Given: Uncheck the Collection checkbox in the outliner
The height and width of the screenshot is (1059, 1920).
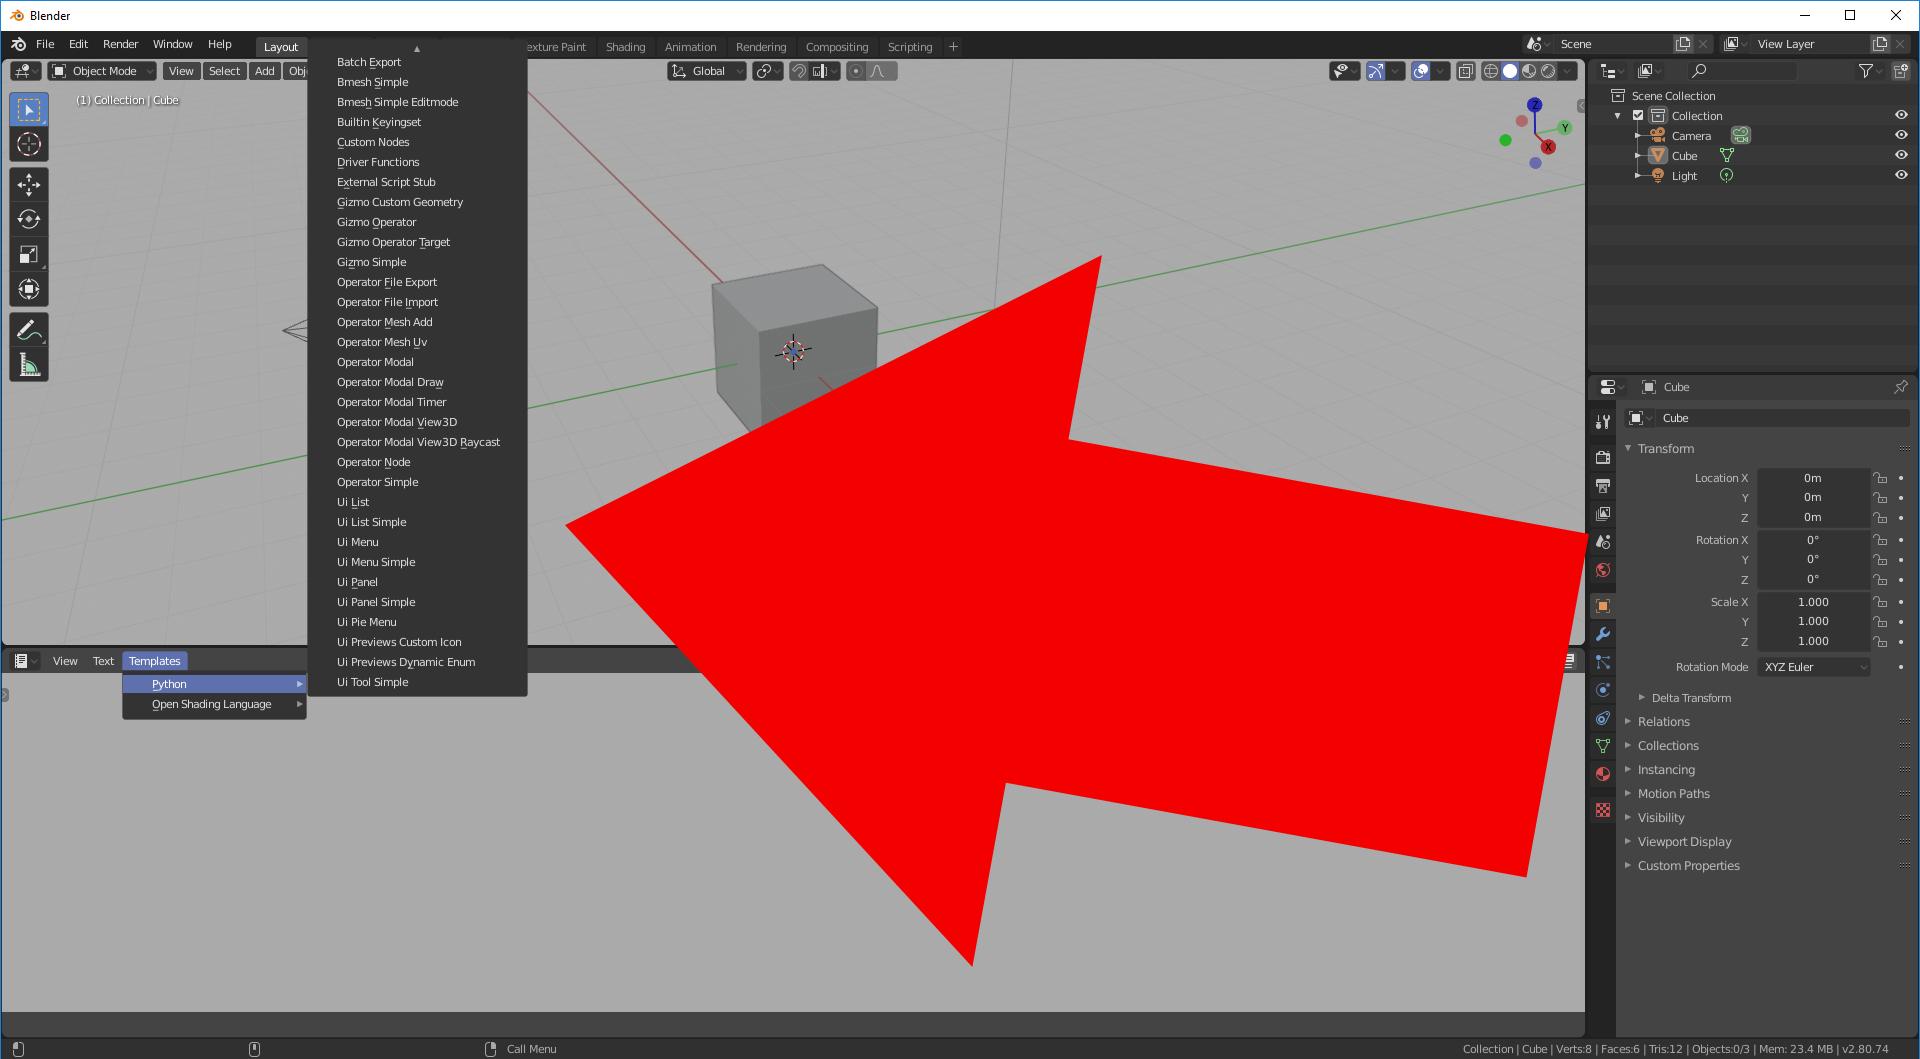Looking at the screenshot, I should (1638, 115).
